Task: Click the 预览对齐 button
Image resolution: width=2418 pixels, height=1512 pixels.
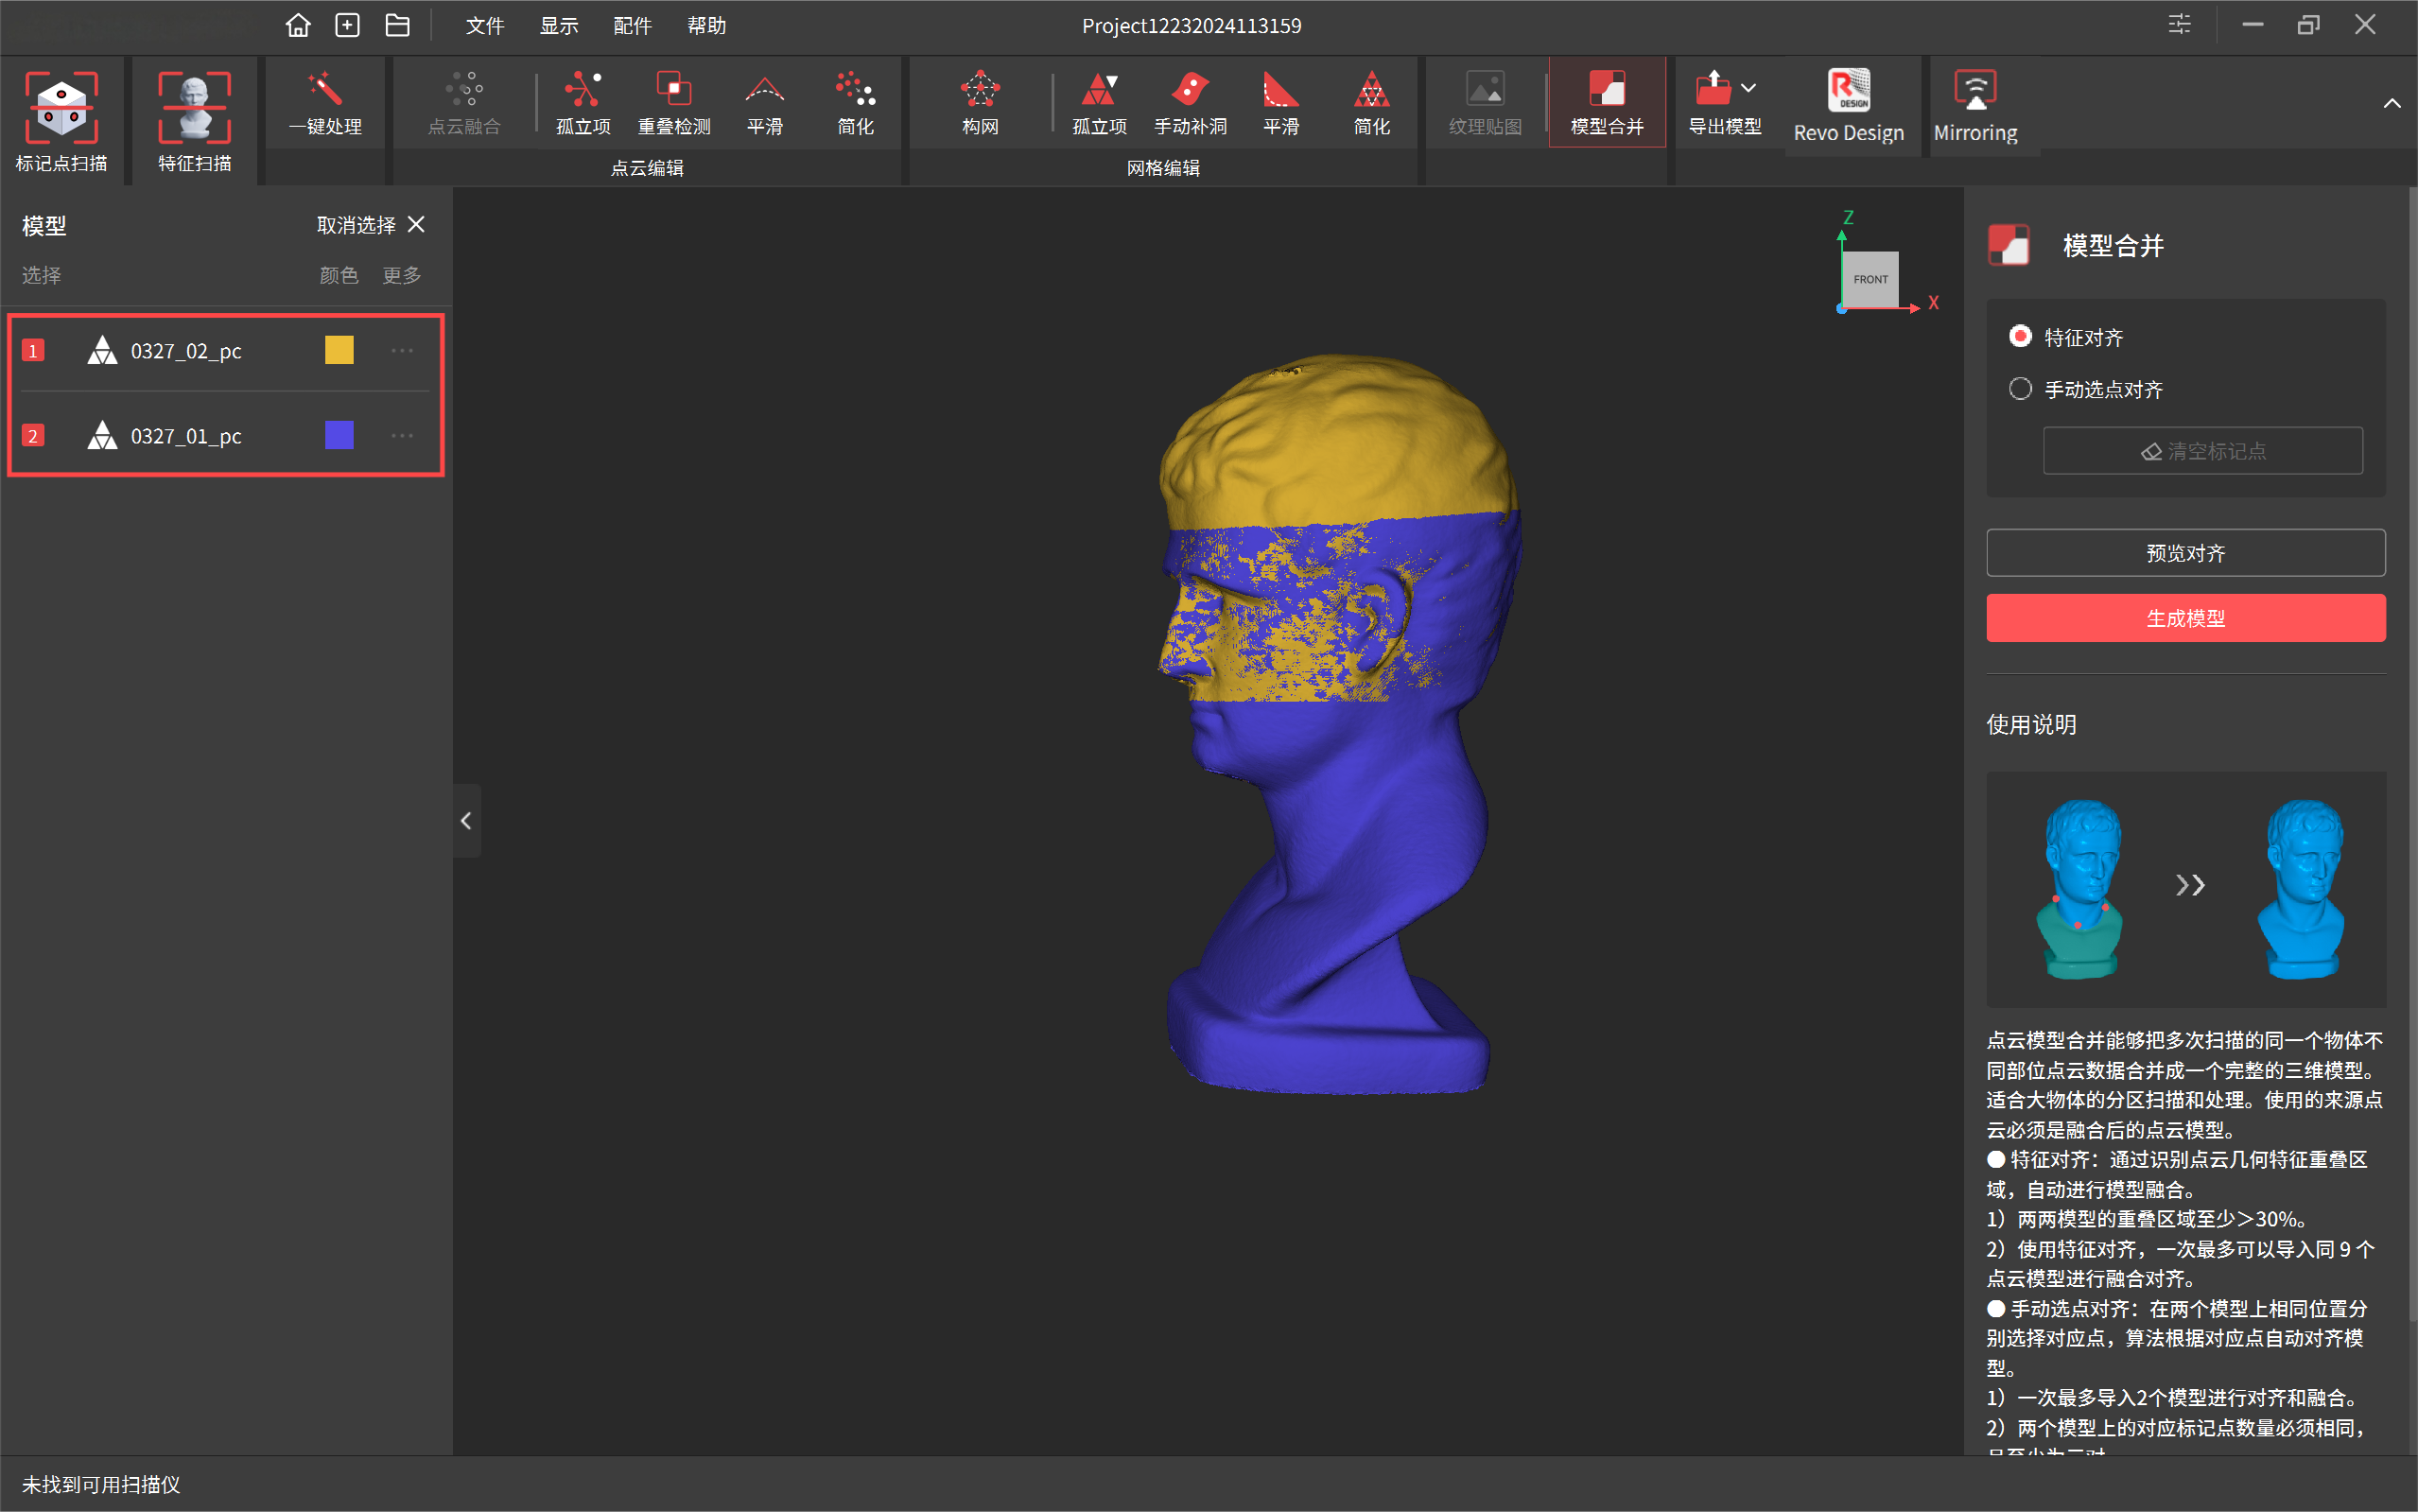Action: 2185,552
